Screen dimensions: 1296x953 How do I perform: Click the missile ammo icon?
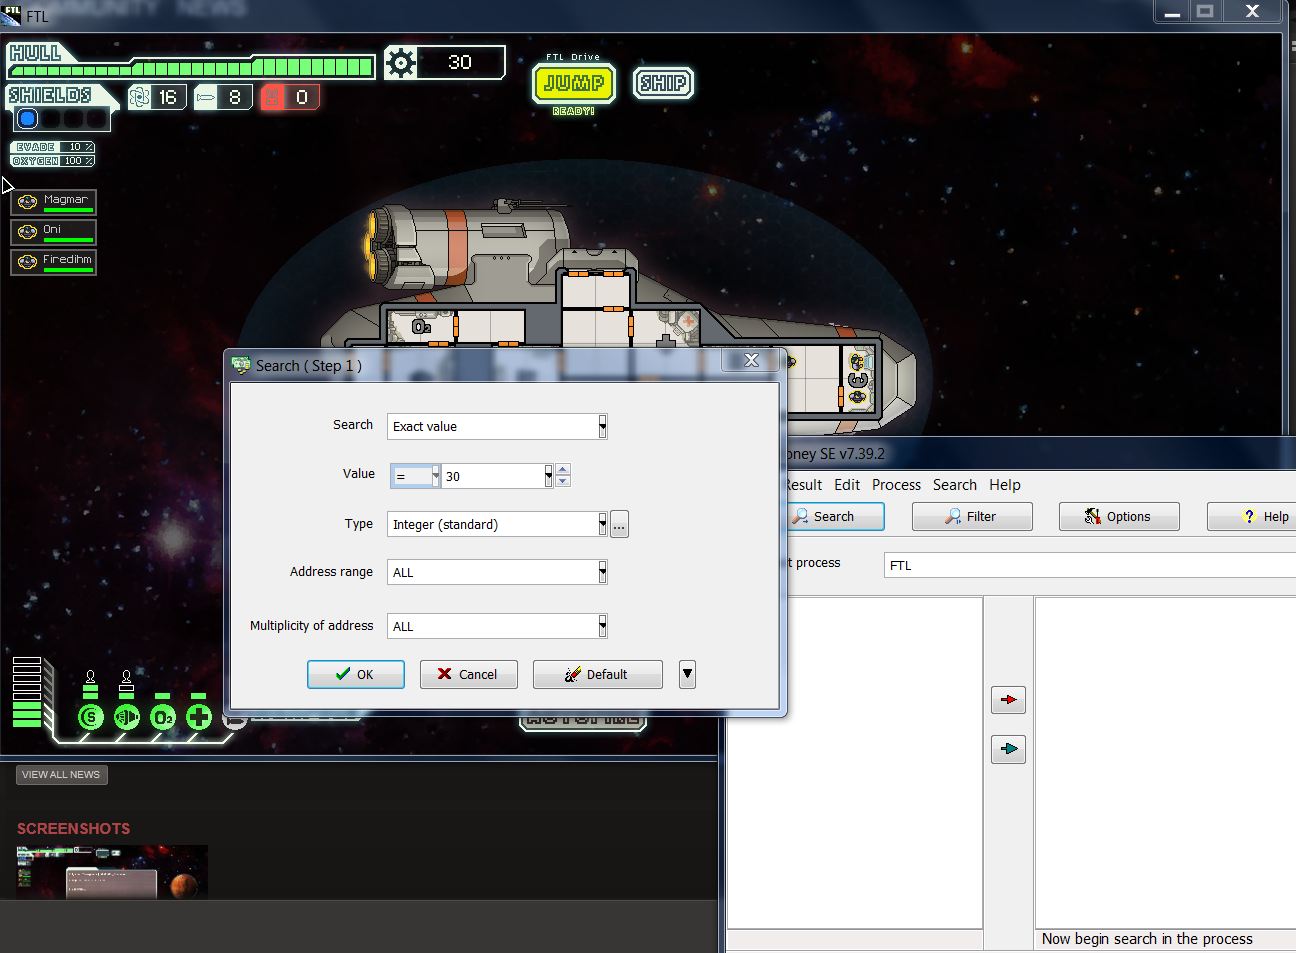(206, 97)
